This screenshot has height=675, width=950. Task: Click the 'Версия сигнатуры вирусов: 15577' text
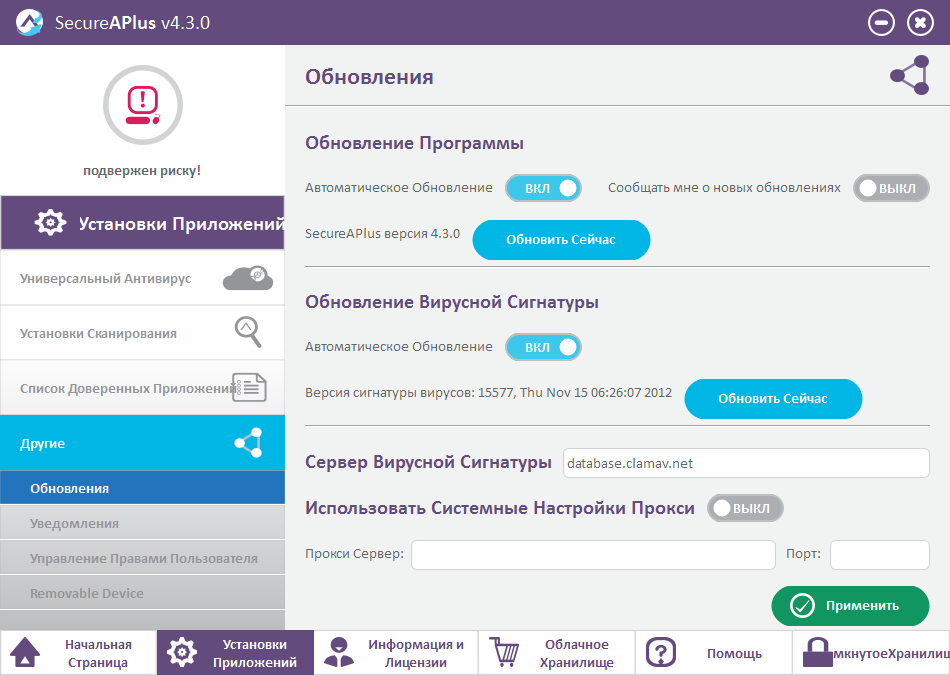coord(488,393)
